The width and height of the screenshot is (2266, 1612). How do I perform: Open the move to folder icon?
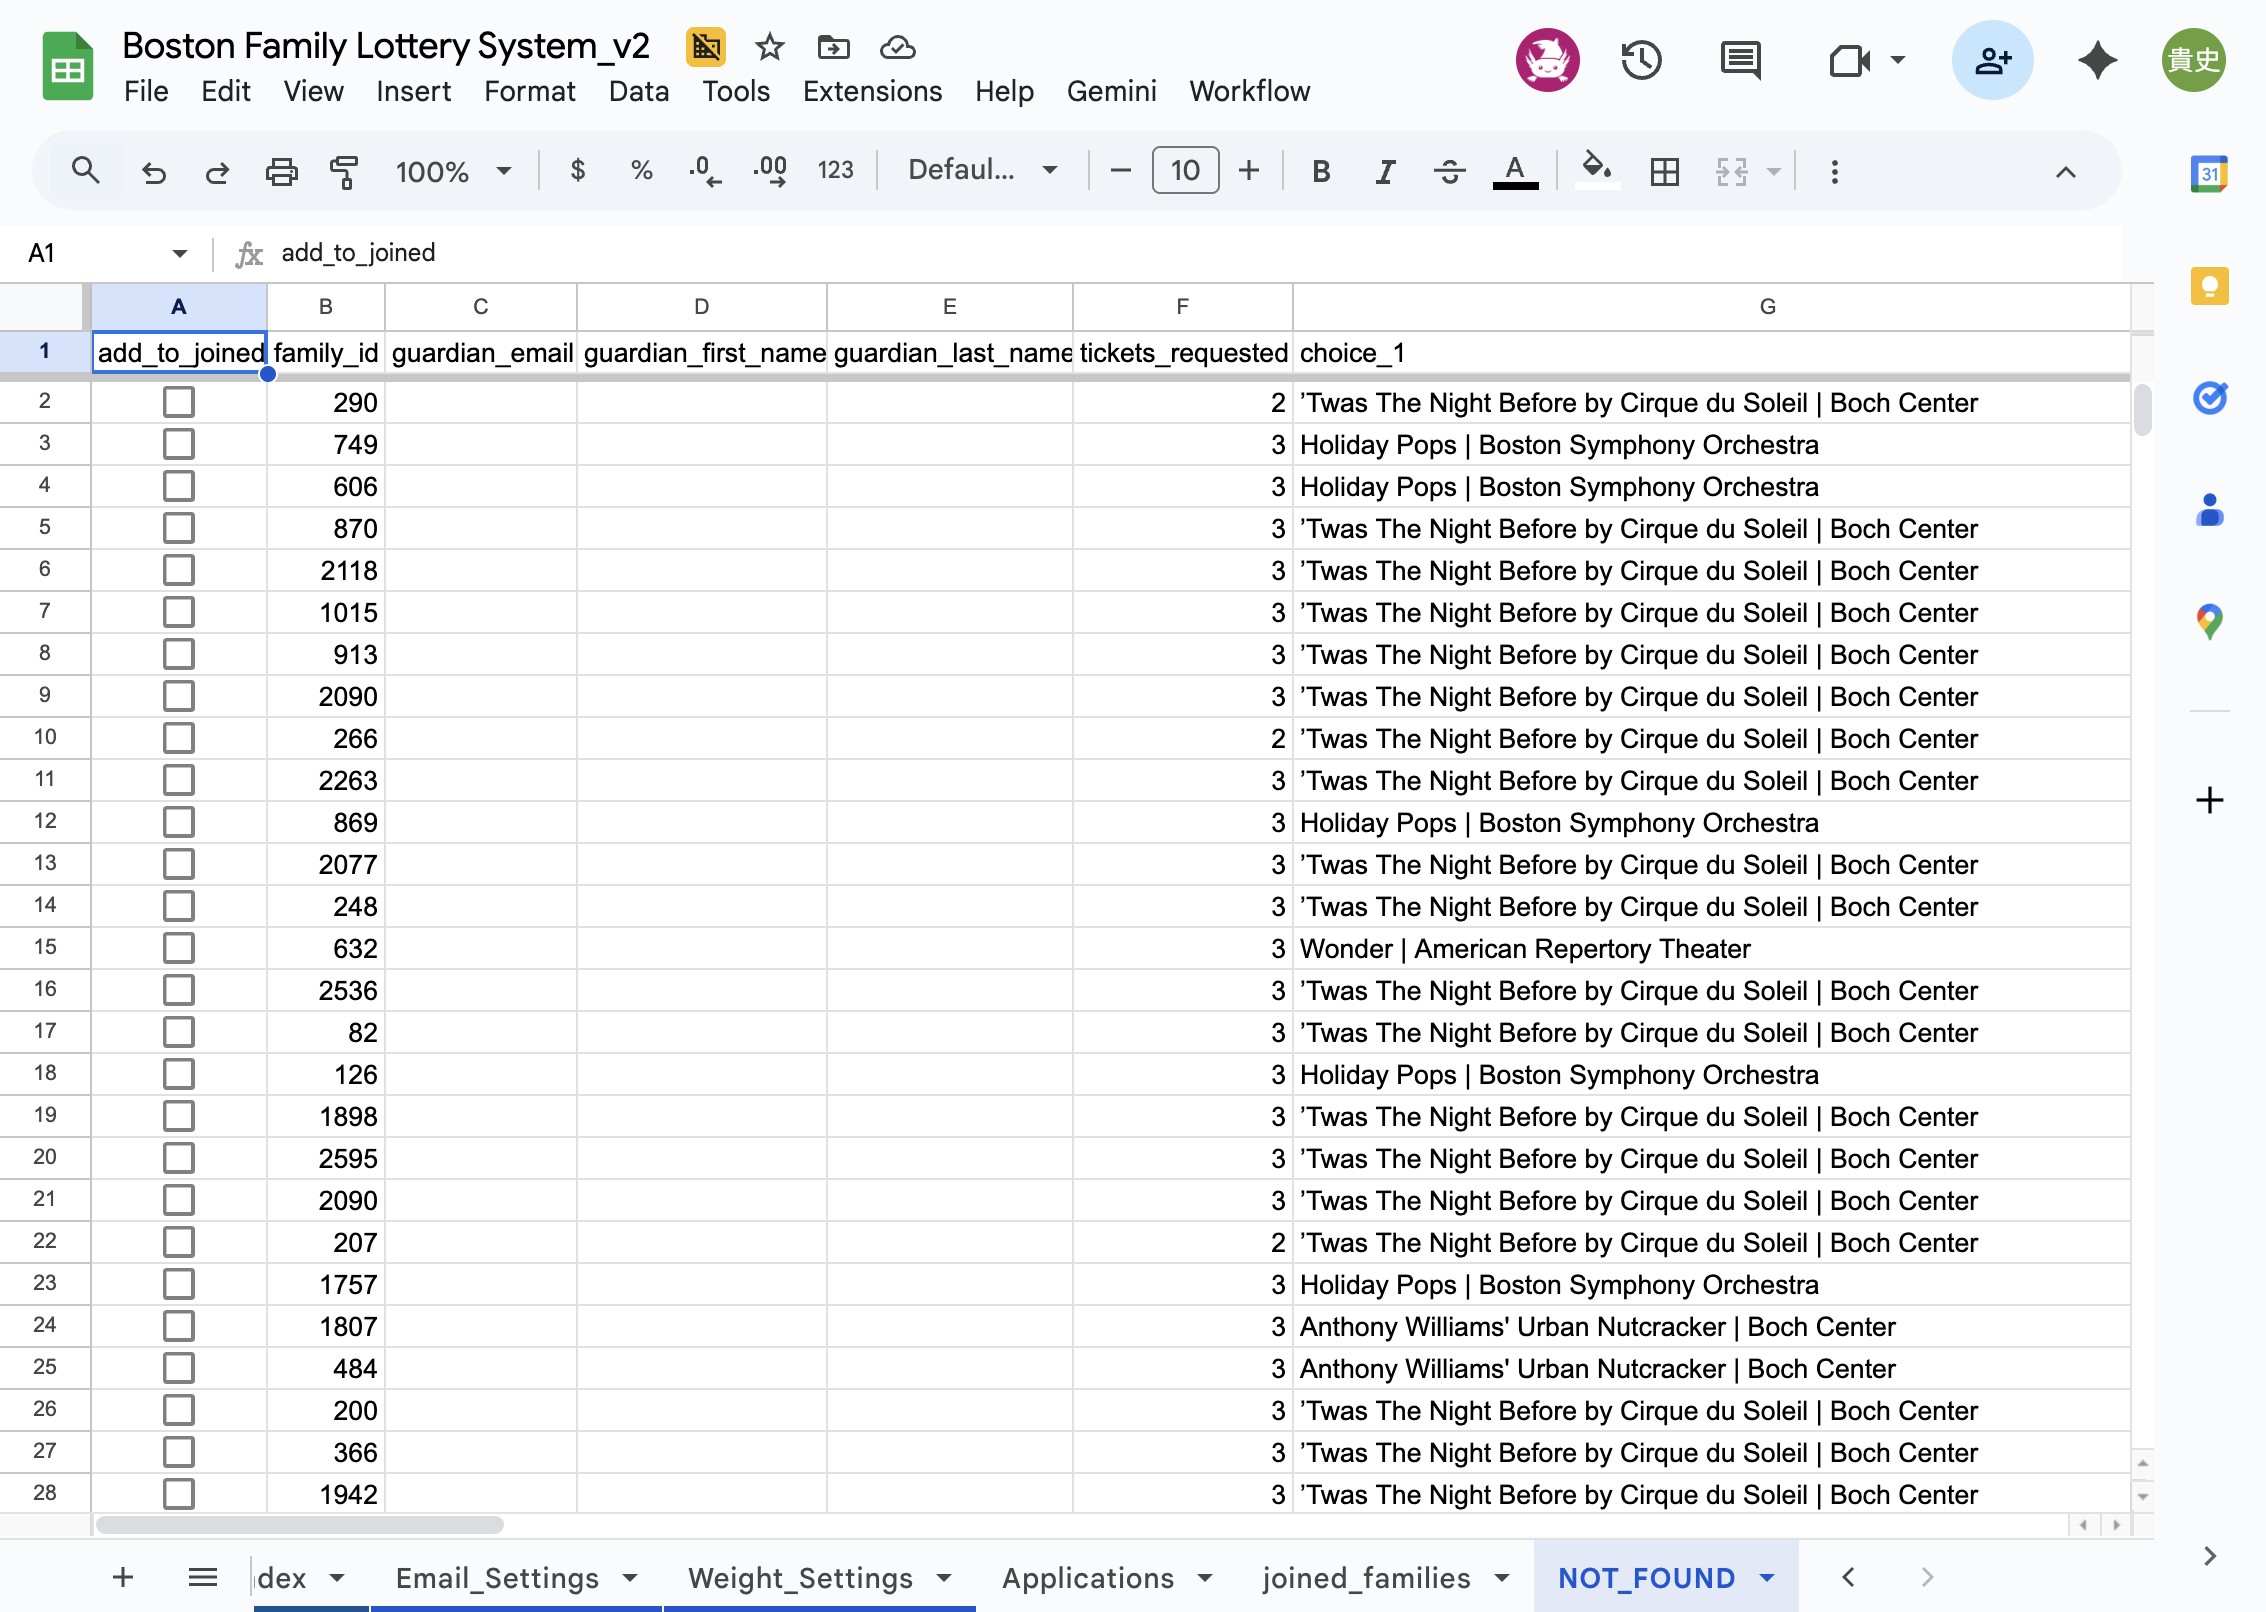tap(833, 47)
